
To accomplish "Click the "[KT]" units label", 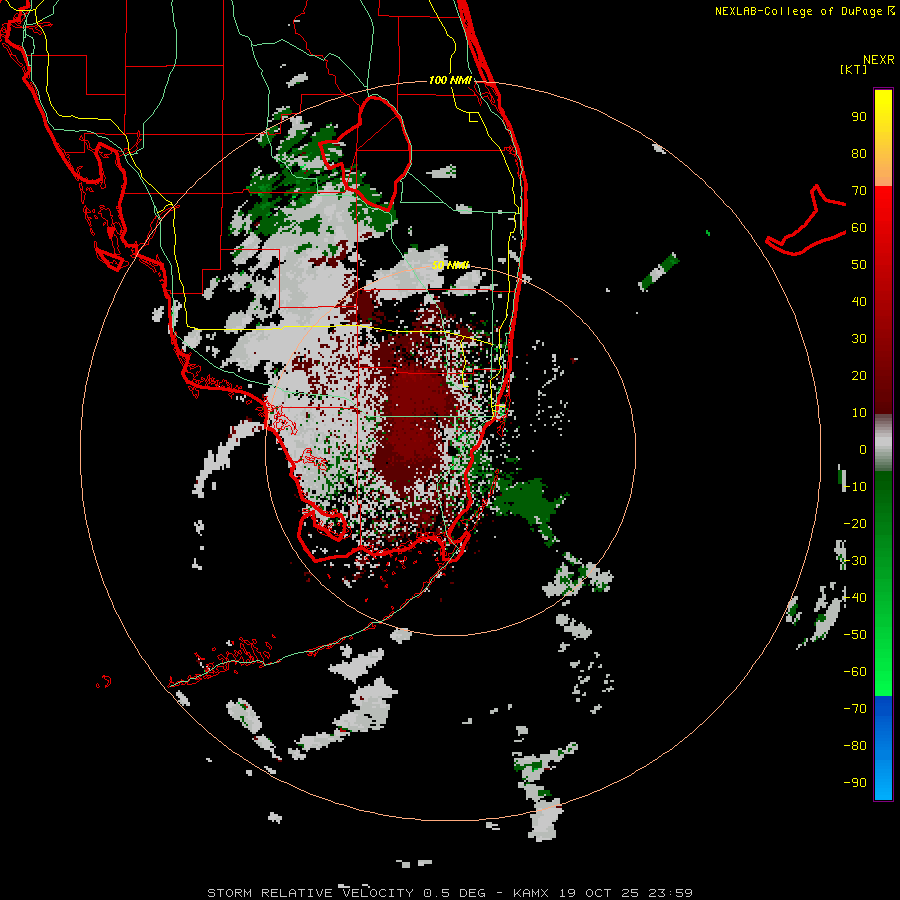I will (x=854, y=69).
